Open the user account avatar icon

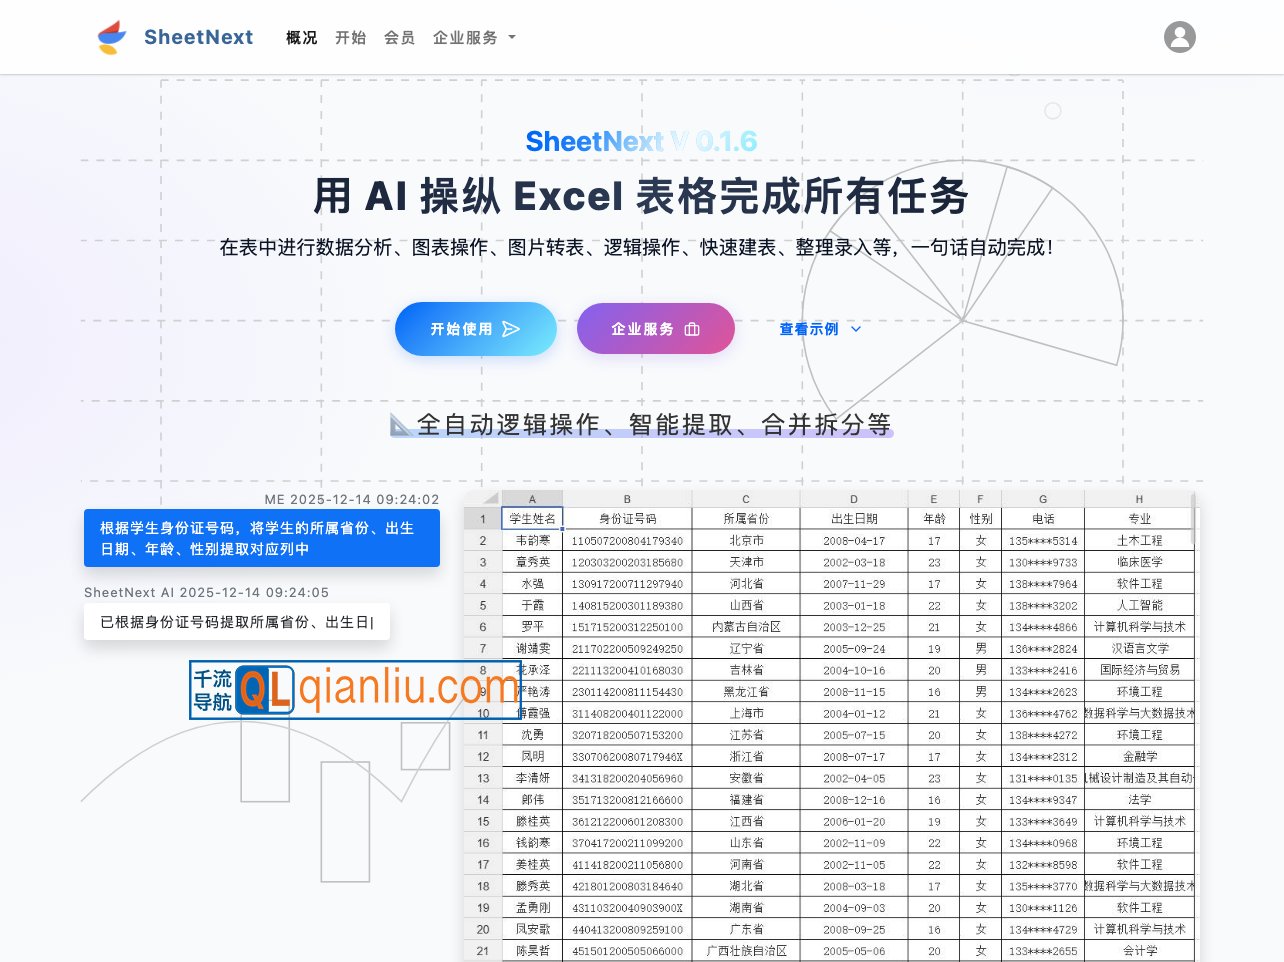[1180, 37]
